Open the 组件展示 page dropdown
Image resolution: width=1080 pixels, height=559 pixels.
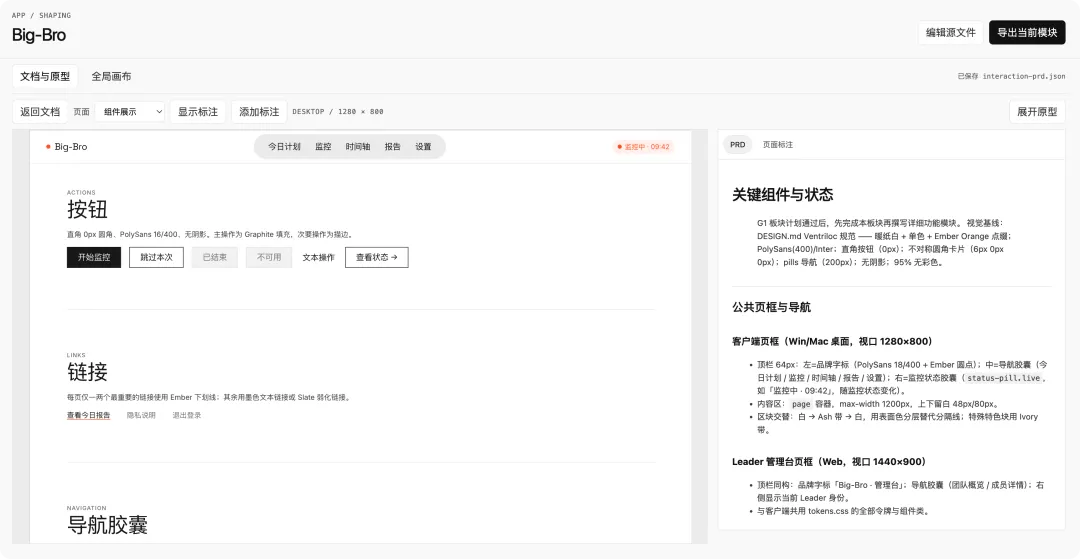tap(130, 112)
